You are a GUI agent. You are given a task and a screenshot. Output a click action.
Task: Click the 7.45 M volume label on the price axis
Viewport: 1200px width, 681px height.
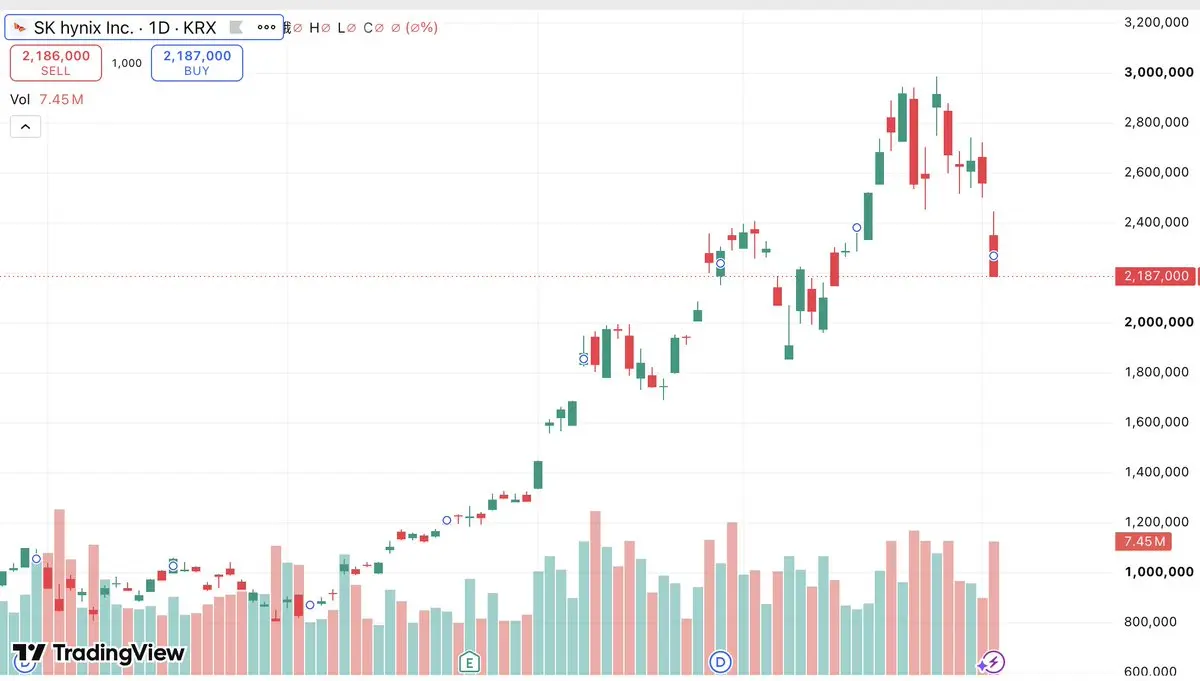coord(1145,541)
